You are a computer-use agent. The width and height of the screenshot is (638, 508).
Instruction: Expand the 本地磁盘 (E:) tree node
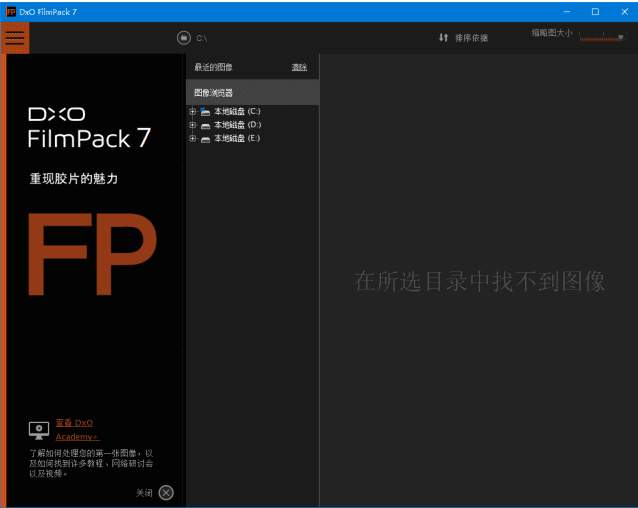pos(193,138)
